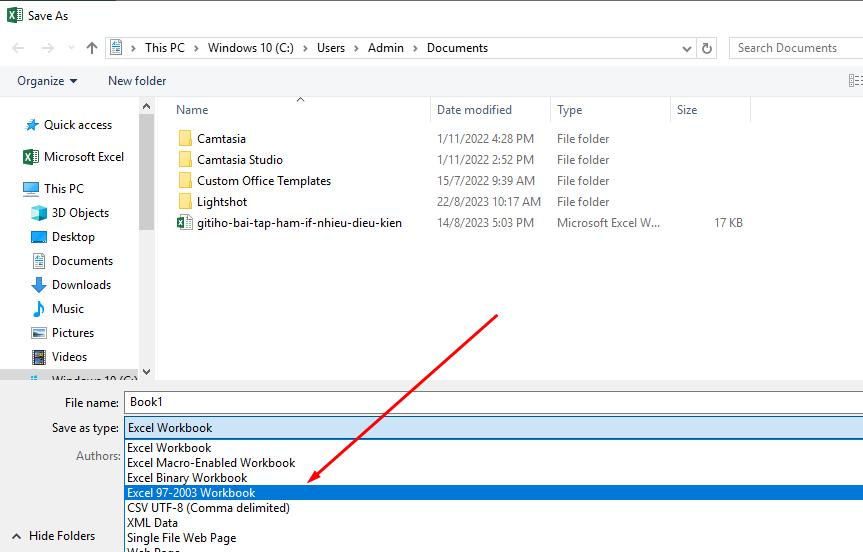The image size is (863, 552).
Task: Select the Lightshot folder
Action: (x=222, y=202)
